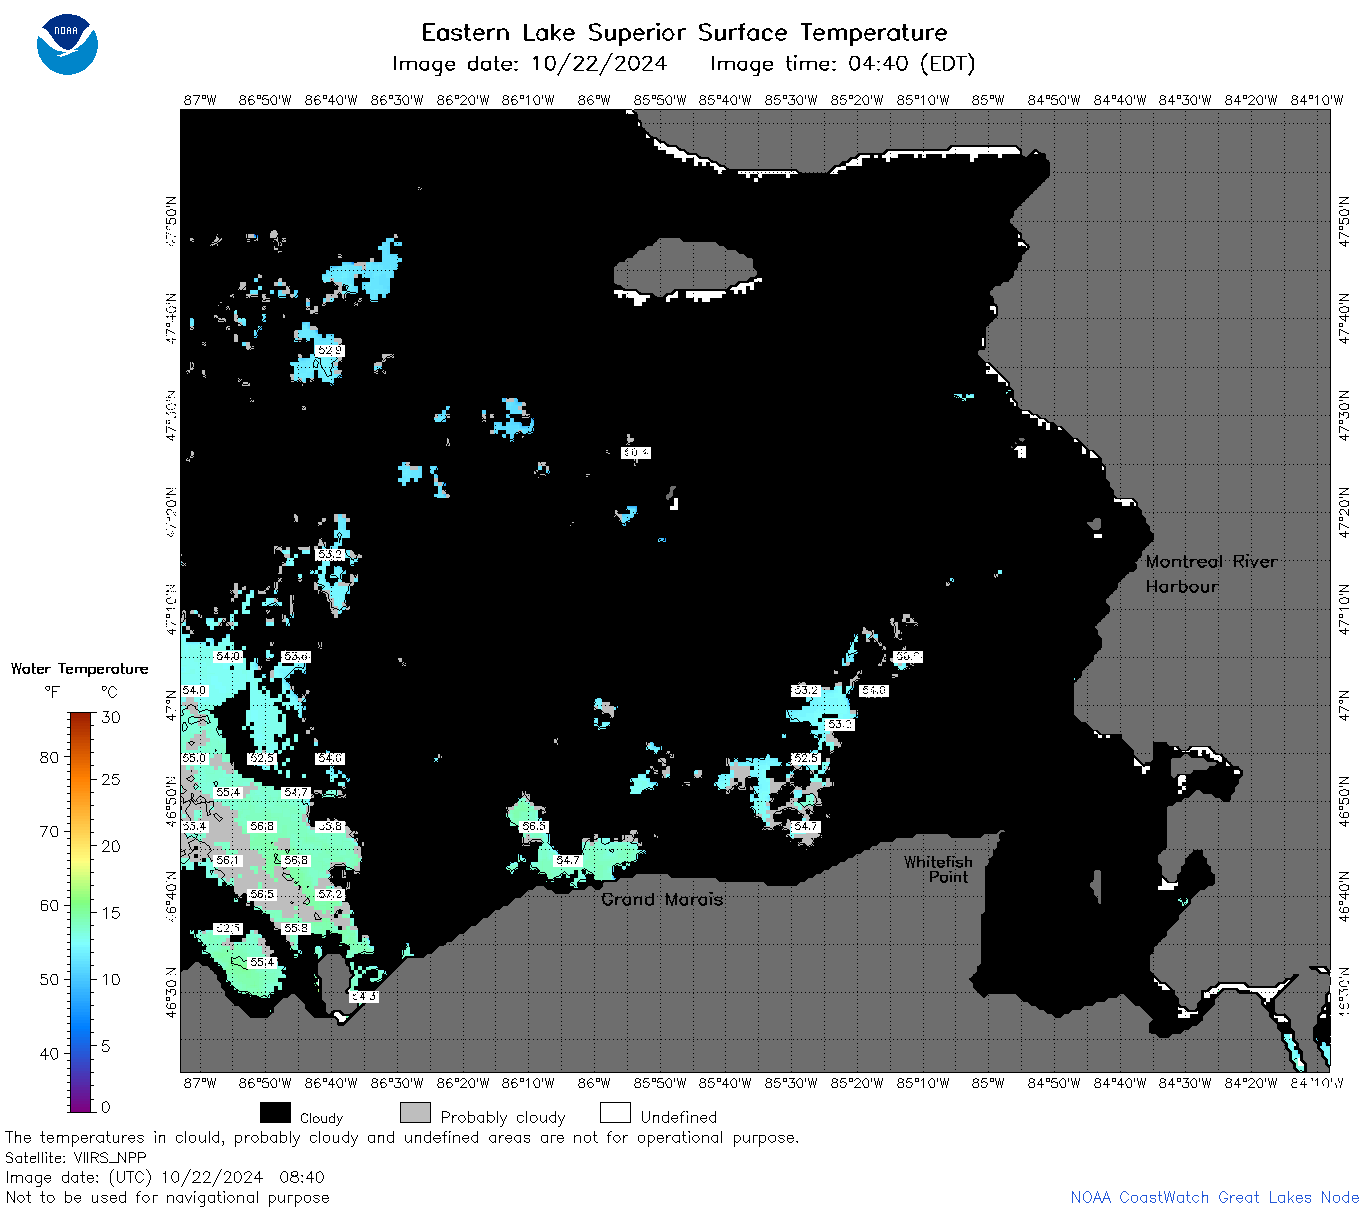
Task: Click the Whitefish Point map label
Action: 938,869
